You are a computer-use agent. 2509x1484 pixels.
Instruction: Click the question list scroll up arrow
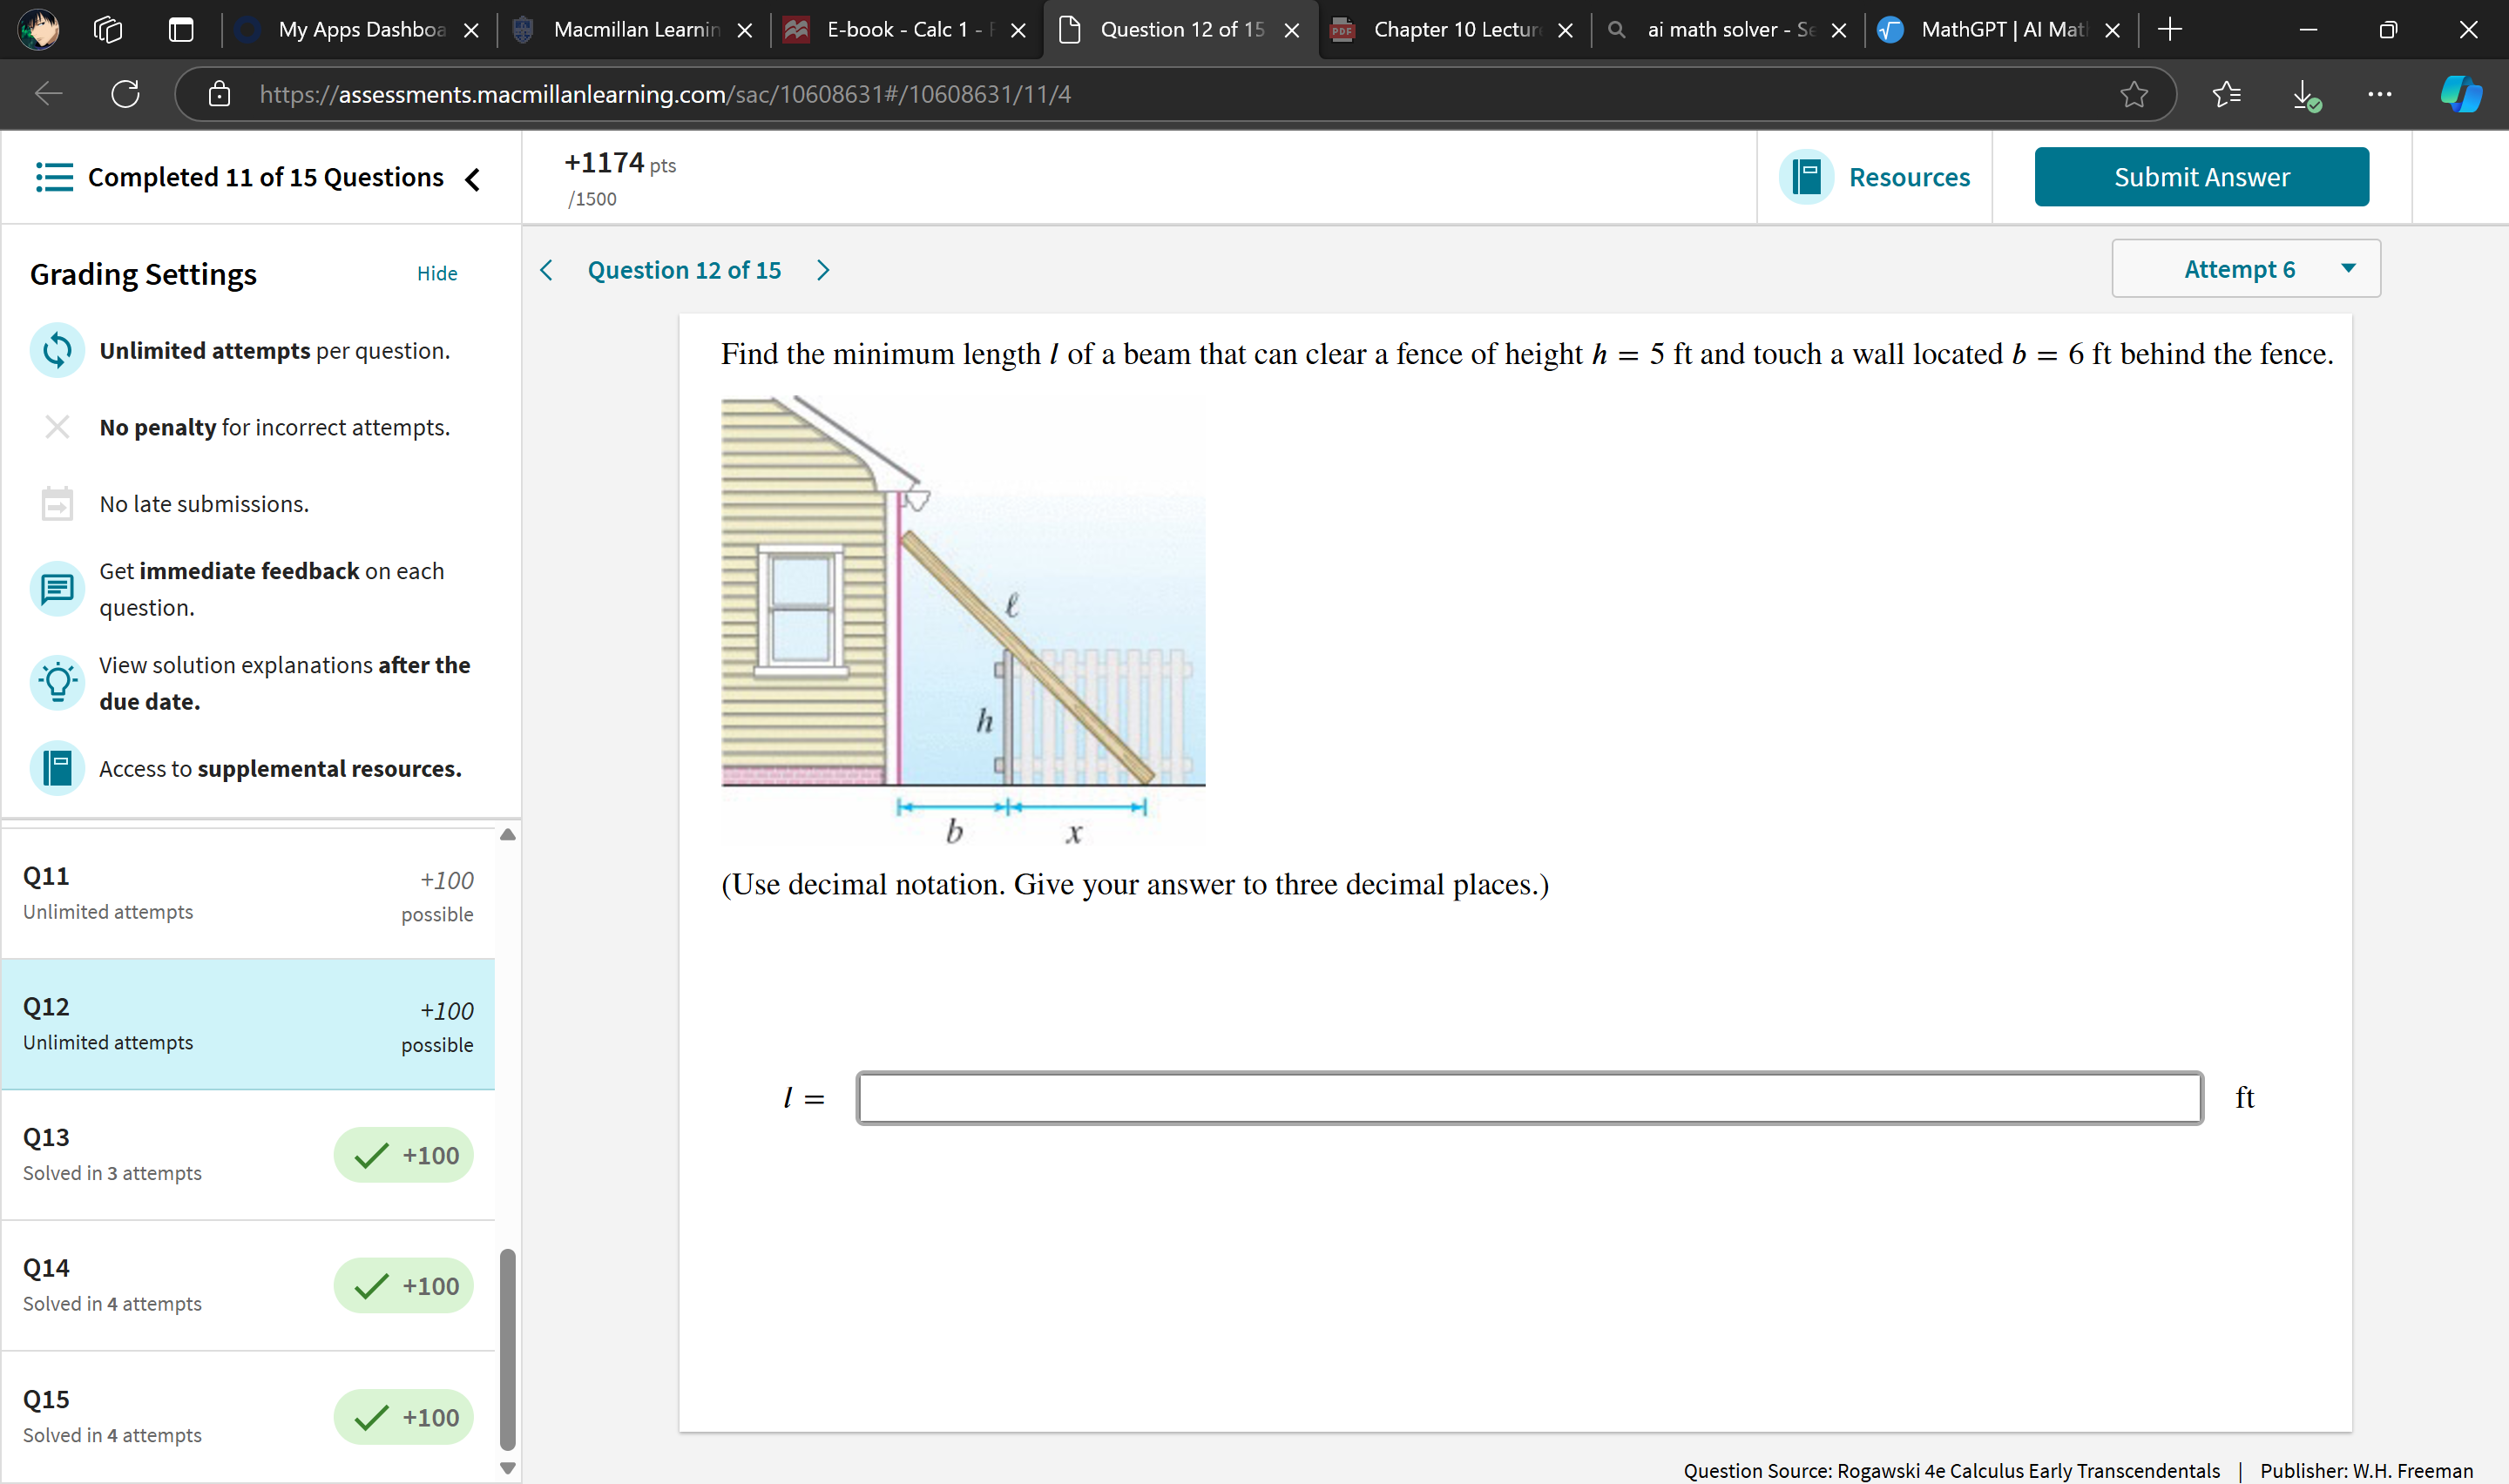[508, 835]
